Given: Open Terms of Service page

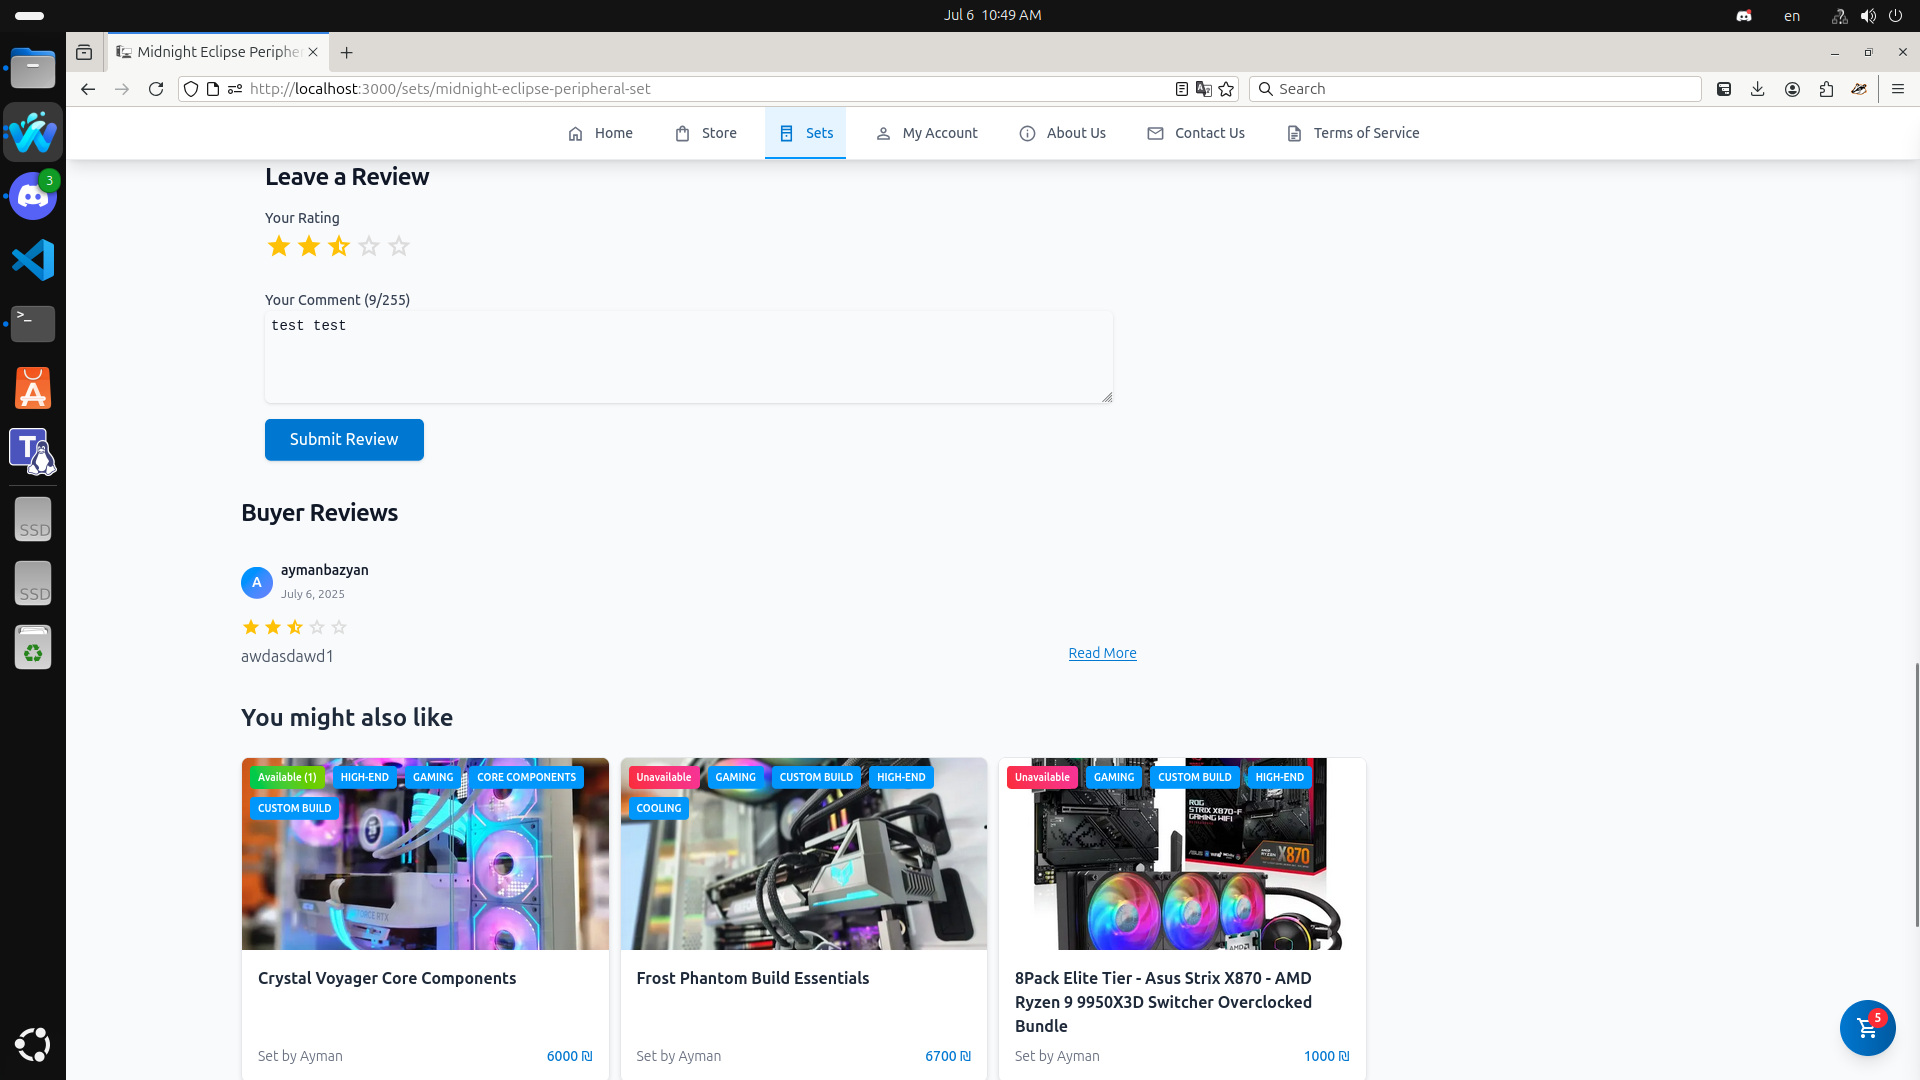Looking at the screenshot, I should [1353, 133].
